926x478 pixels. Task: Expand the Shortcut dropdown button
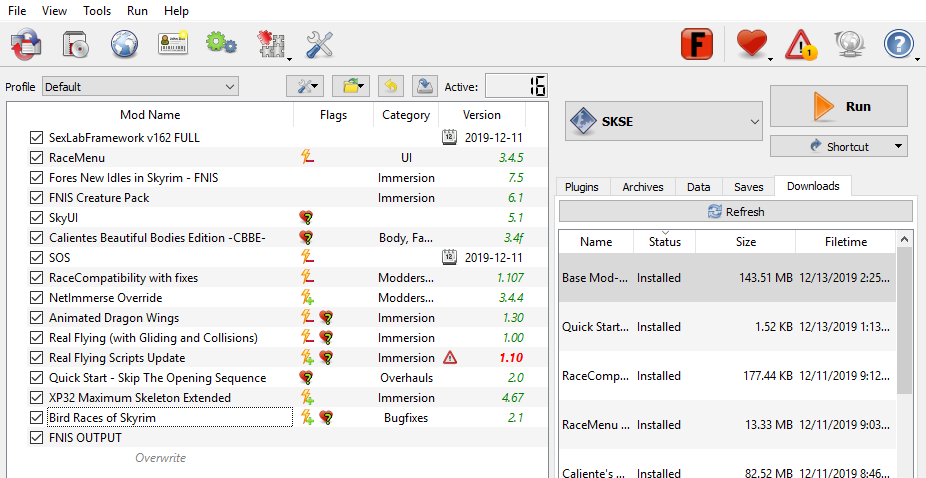tap(839, 147)
